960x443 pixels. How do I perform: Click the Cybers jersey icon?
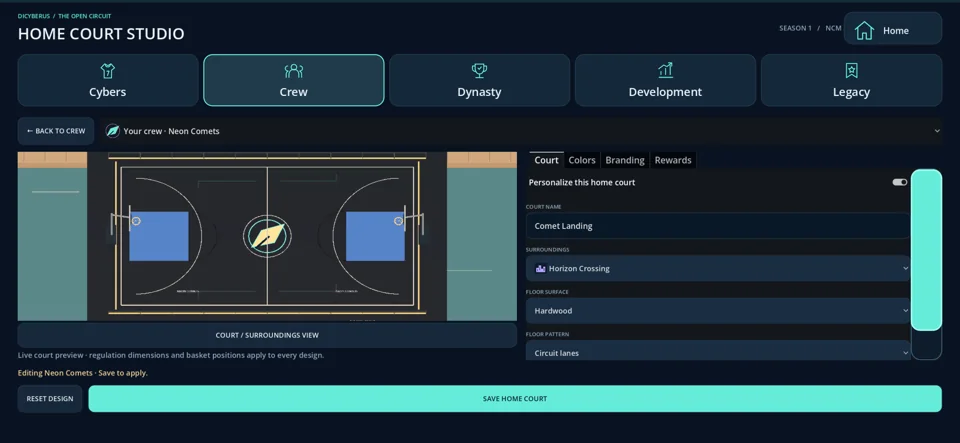108,71
